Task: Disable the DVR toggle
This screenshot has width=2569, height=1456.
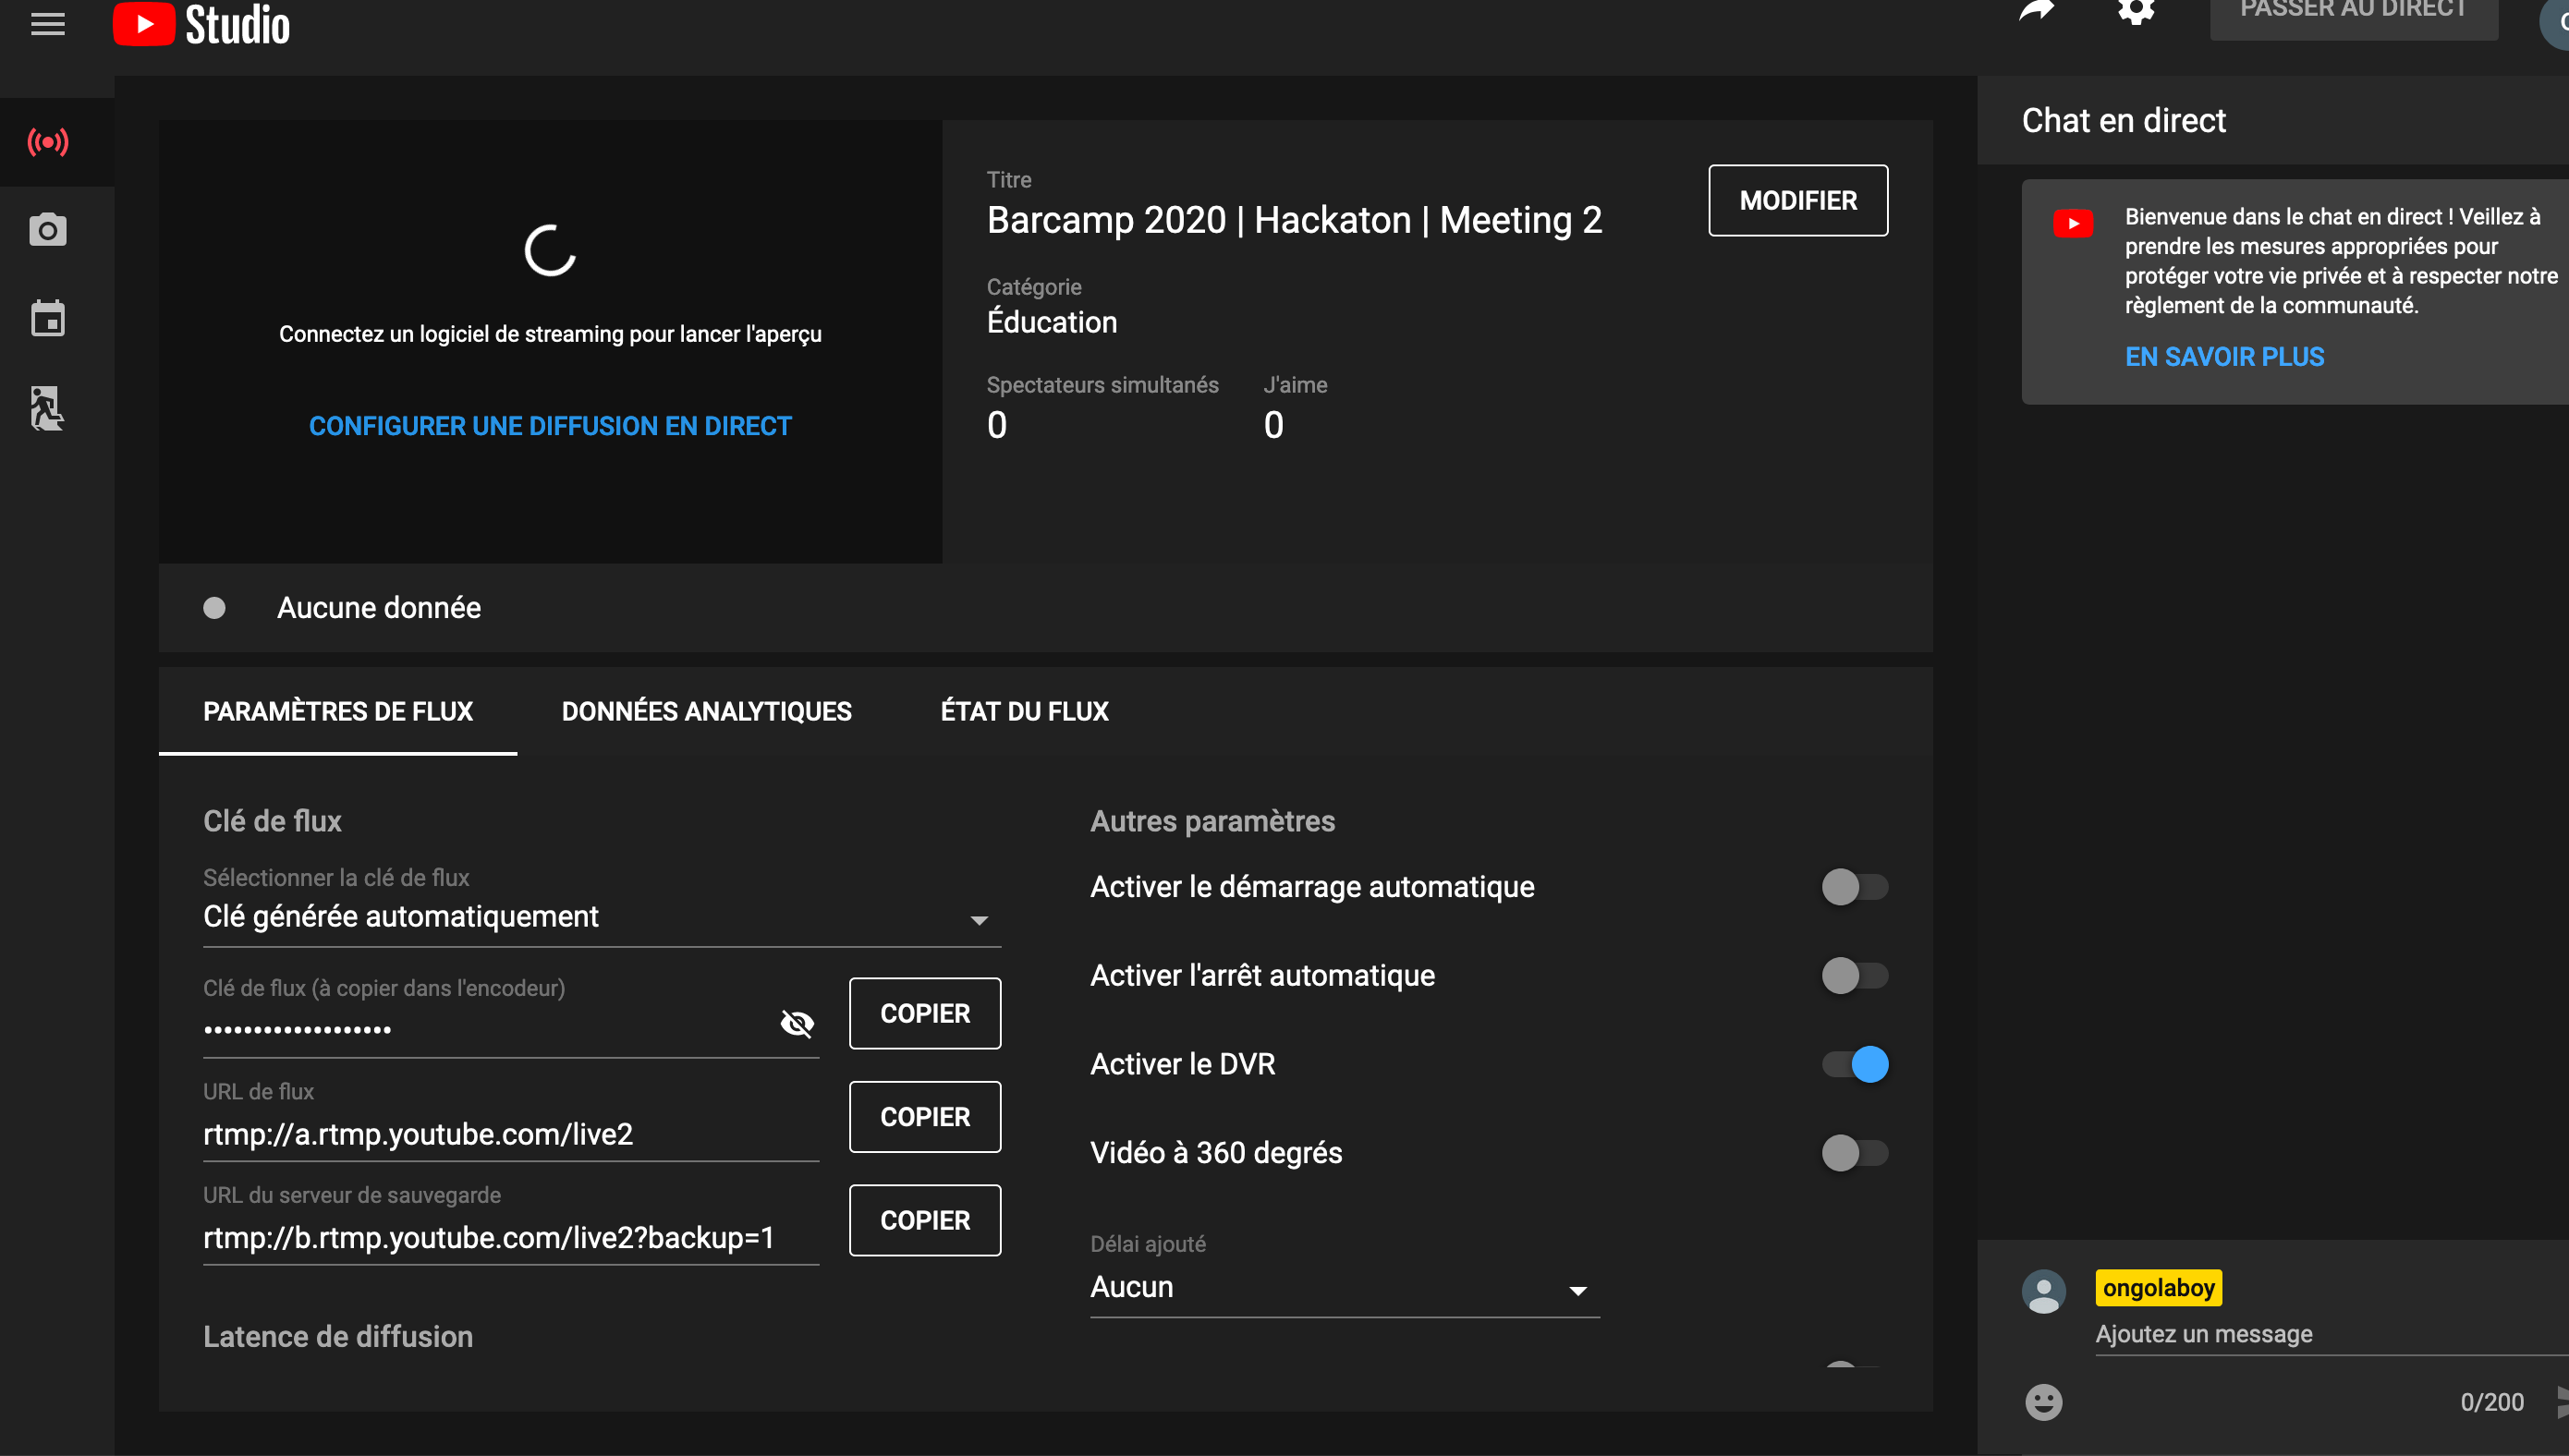Action: point(1854,1064)
